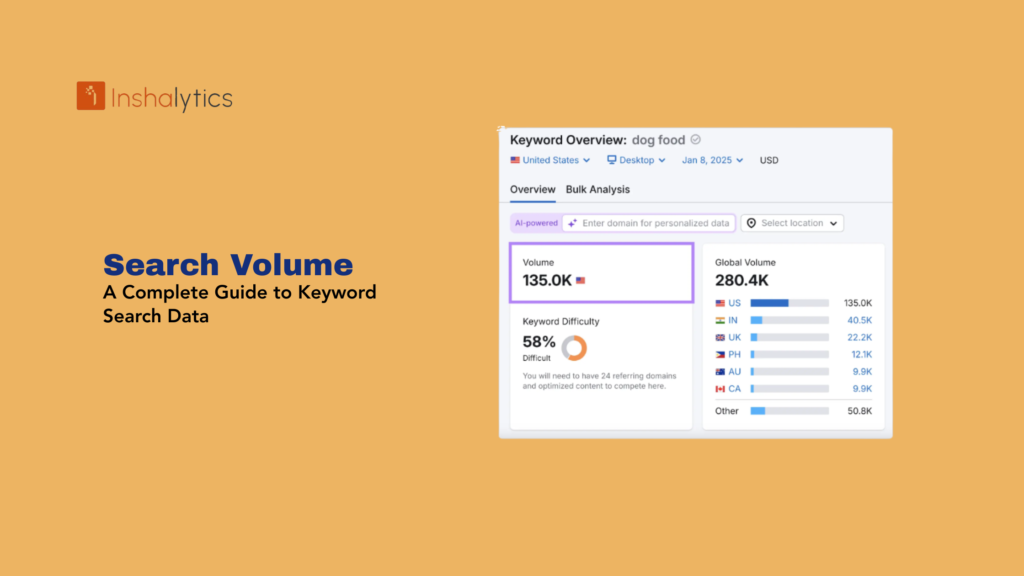Open the United States location dropdown
This screenshot has height=576, width=1024.
point(550,160)
